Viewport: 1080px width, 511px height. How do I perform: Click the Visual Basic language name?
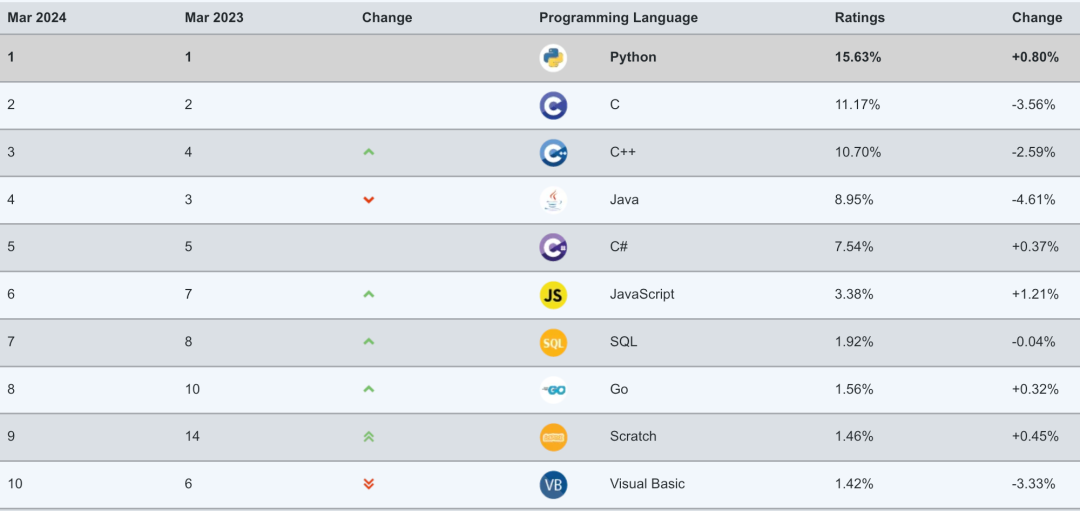[647, 483]
